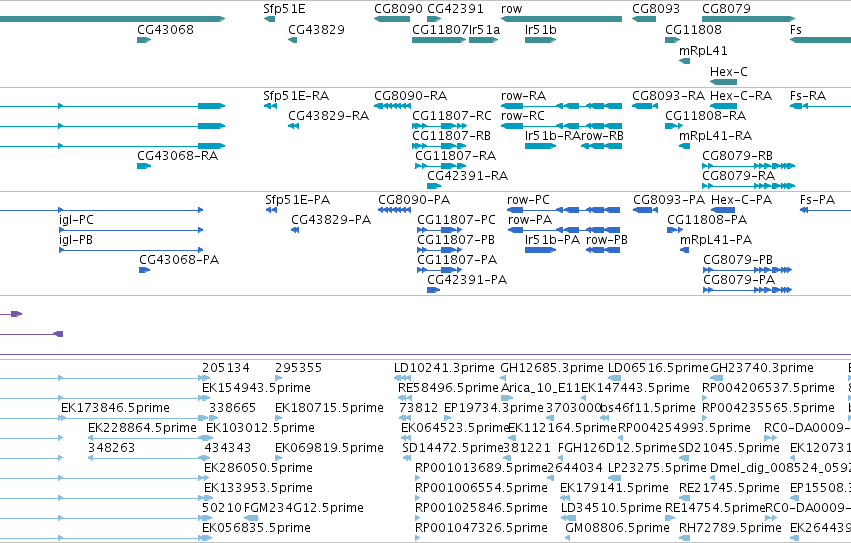Click the Ir51b-PA protein label
This screenshot has height=543, width=851.
pos(552,239)
